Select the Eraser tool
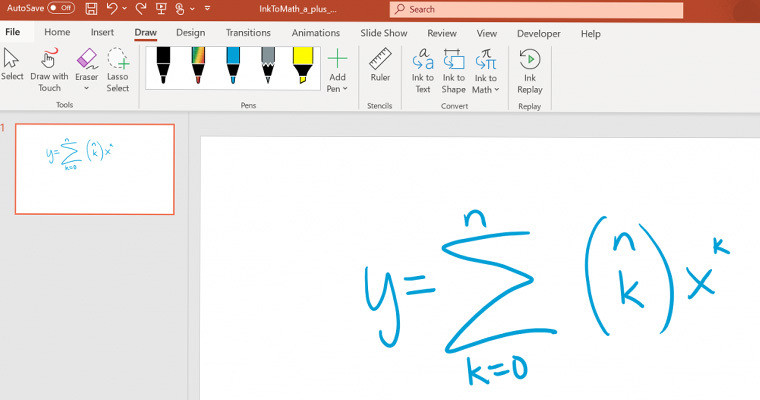760x400 pixels. 87,64
